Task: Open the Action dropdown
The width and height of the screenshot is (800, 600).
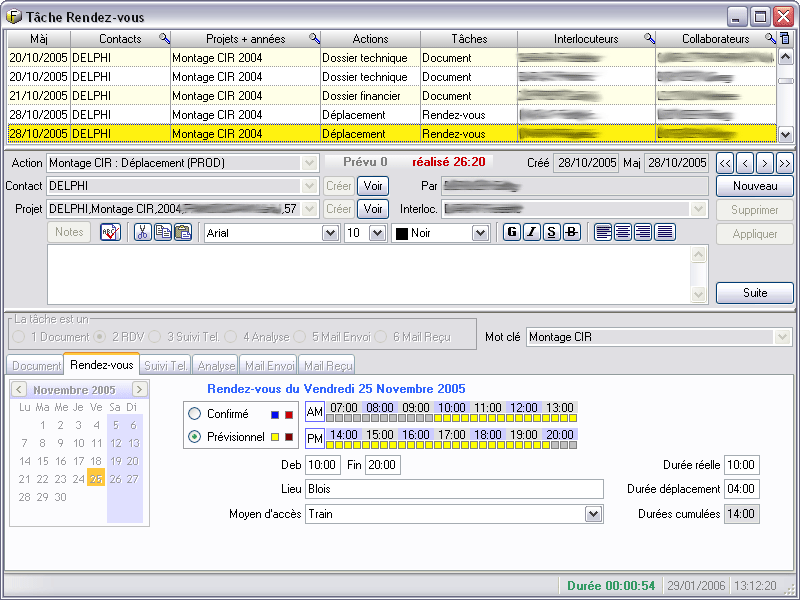Action: (309, 163)
